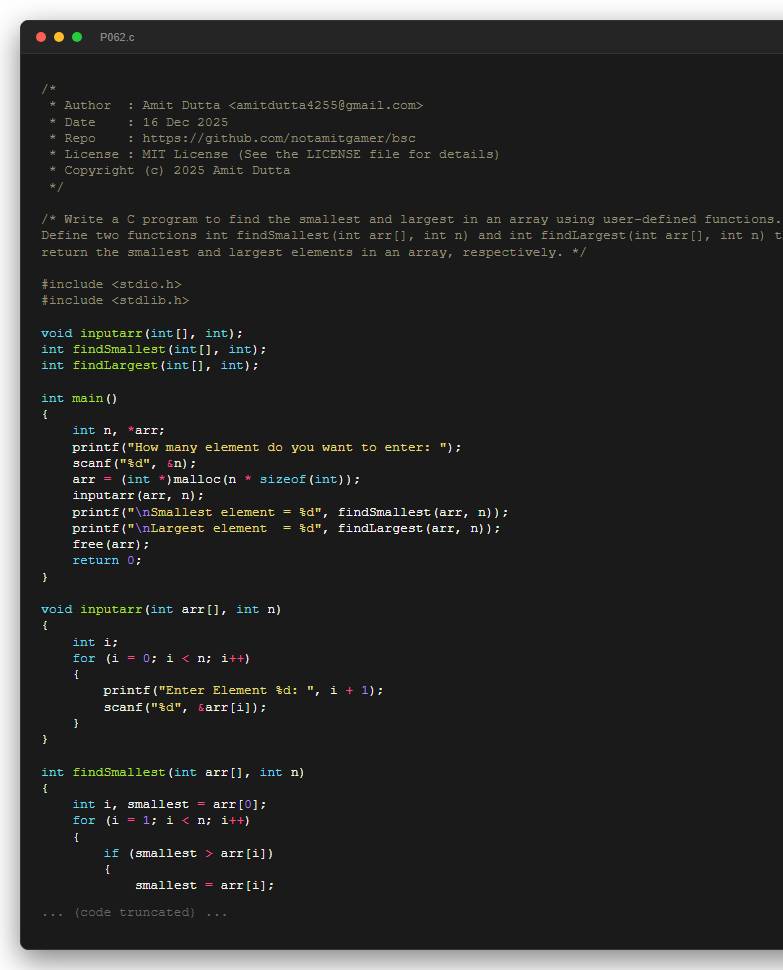Image resolution: width=783 pixels, height=970 pixels.
Task: Click 'return the smallest and largest' comment line
Action: pyautogui.click(x=314, y=252)
